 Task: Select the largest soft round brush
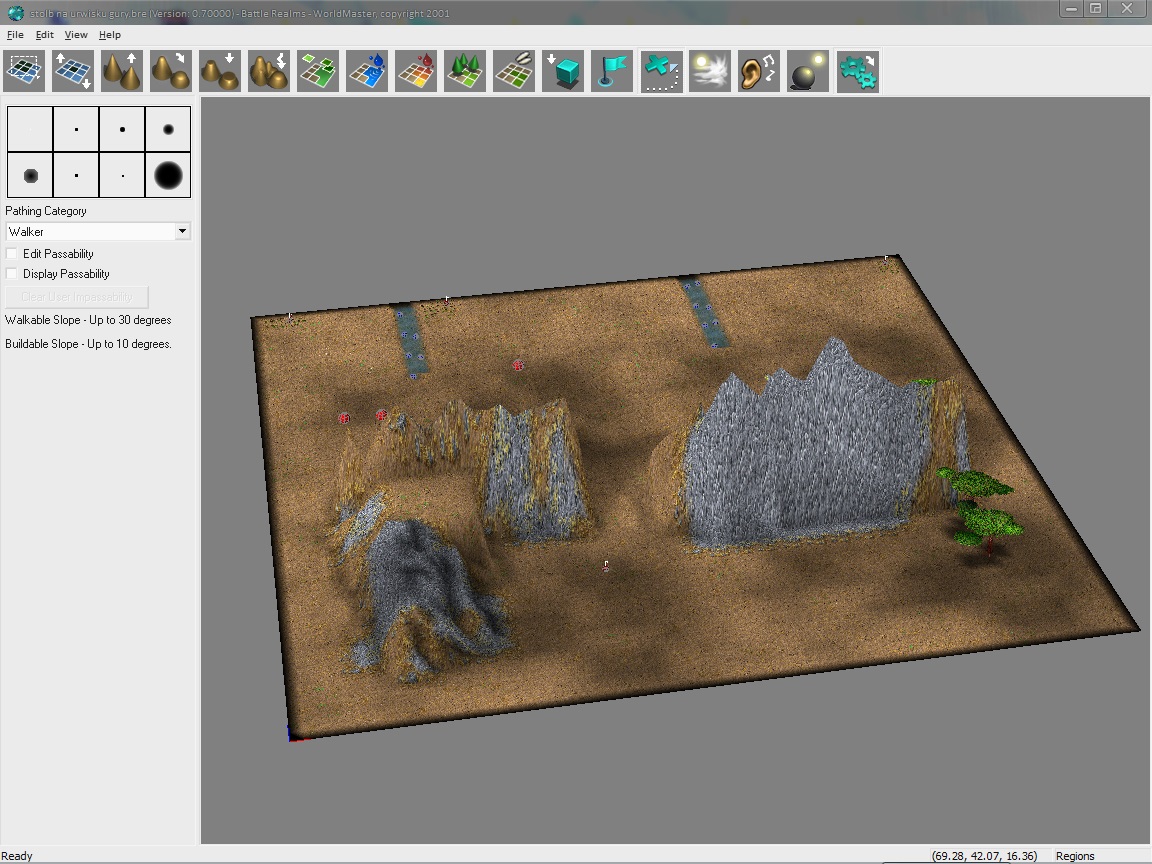pos(168,175)
